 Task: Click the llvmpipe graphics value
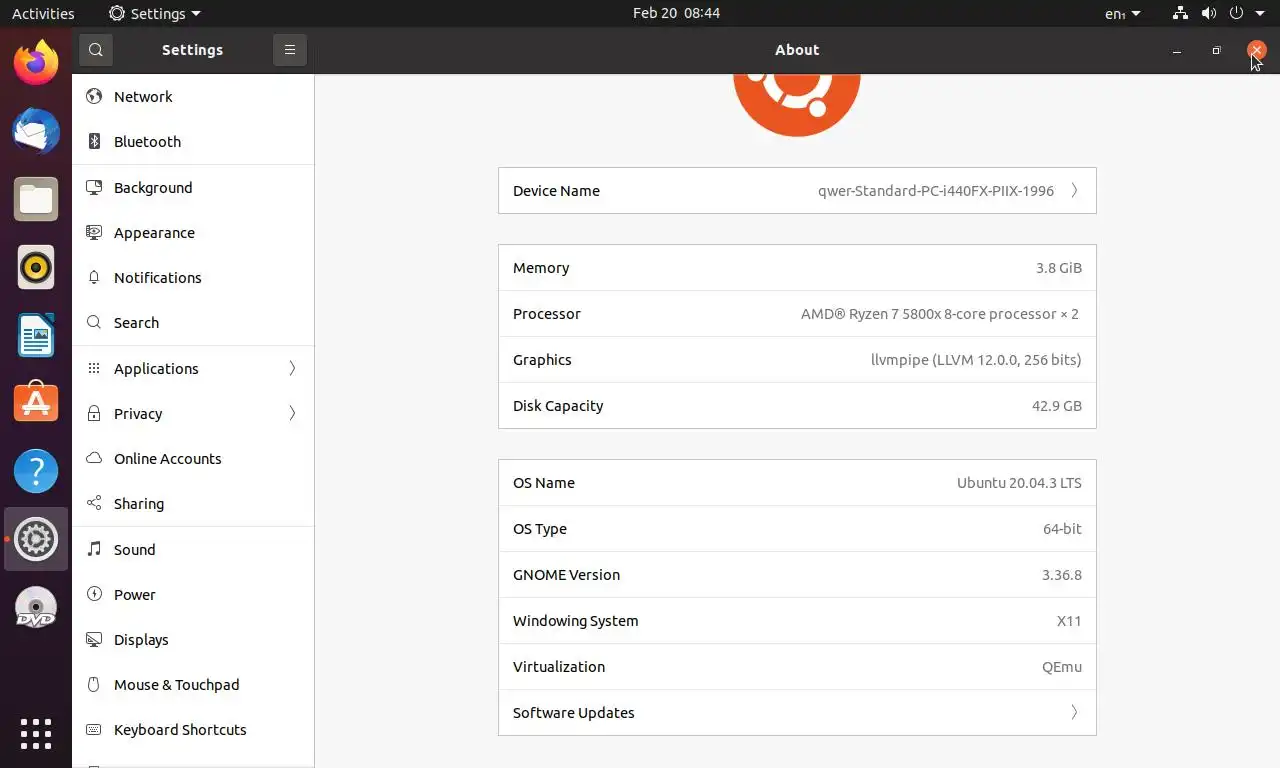tap(976, 360)
